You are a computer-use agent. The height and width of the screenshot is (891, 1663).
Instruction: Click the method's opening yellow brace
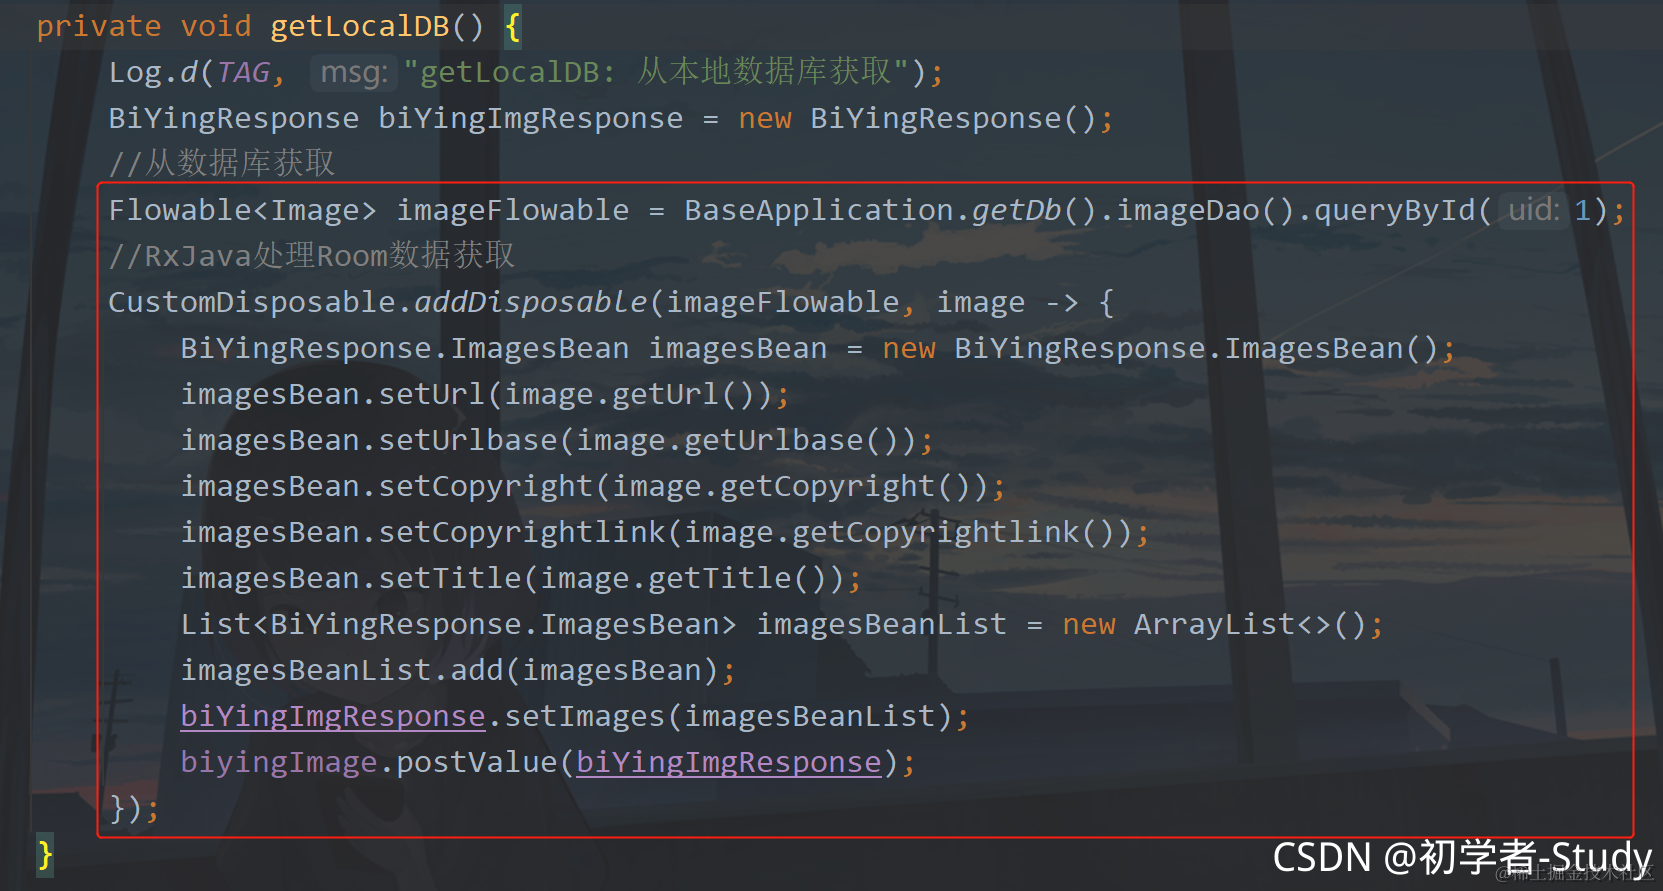pos(513,26)
